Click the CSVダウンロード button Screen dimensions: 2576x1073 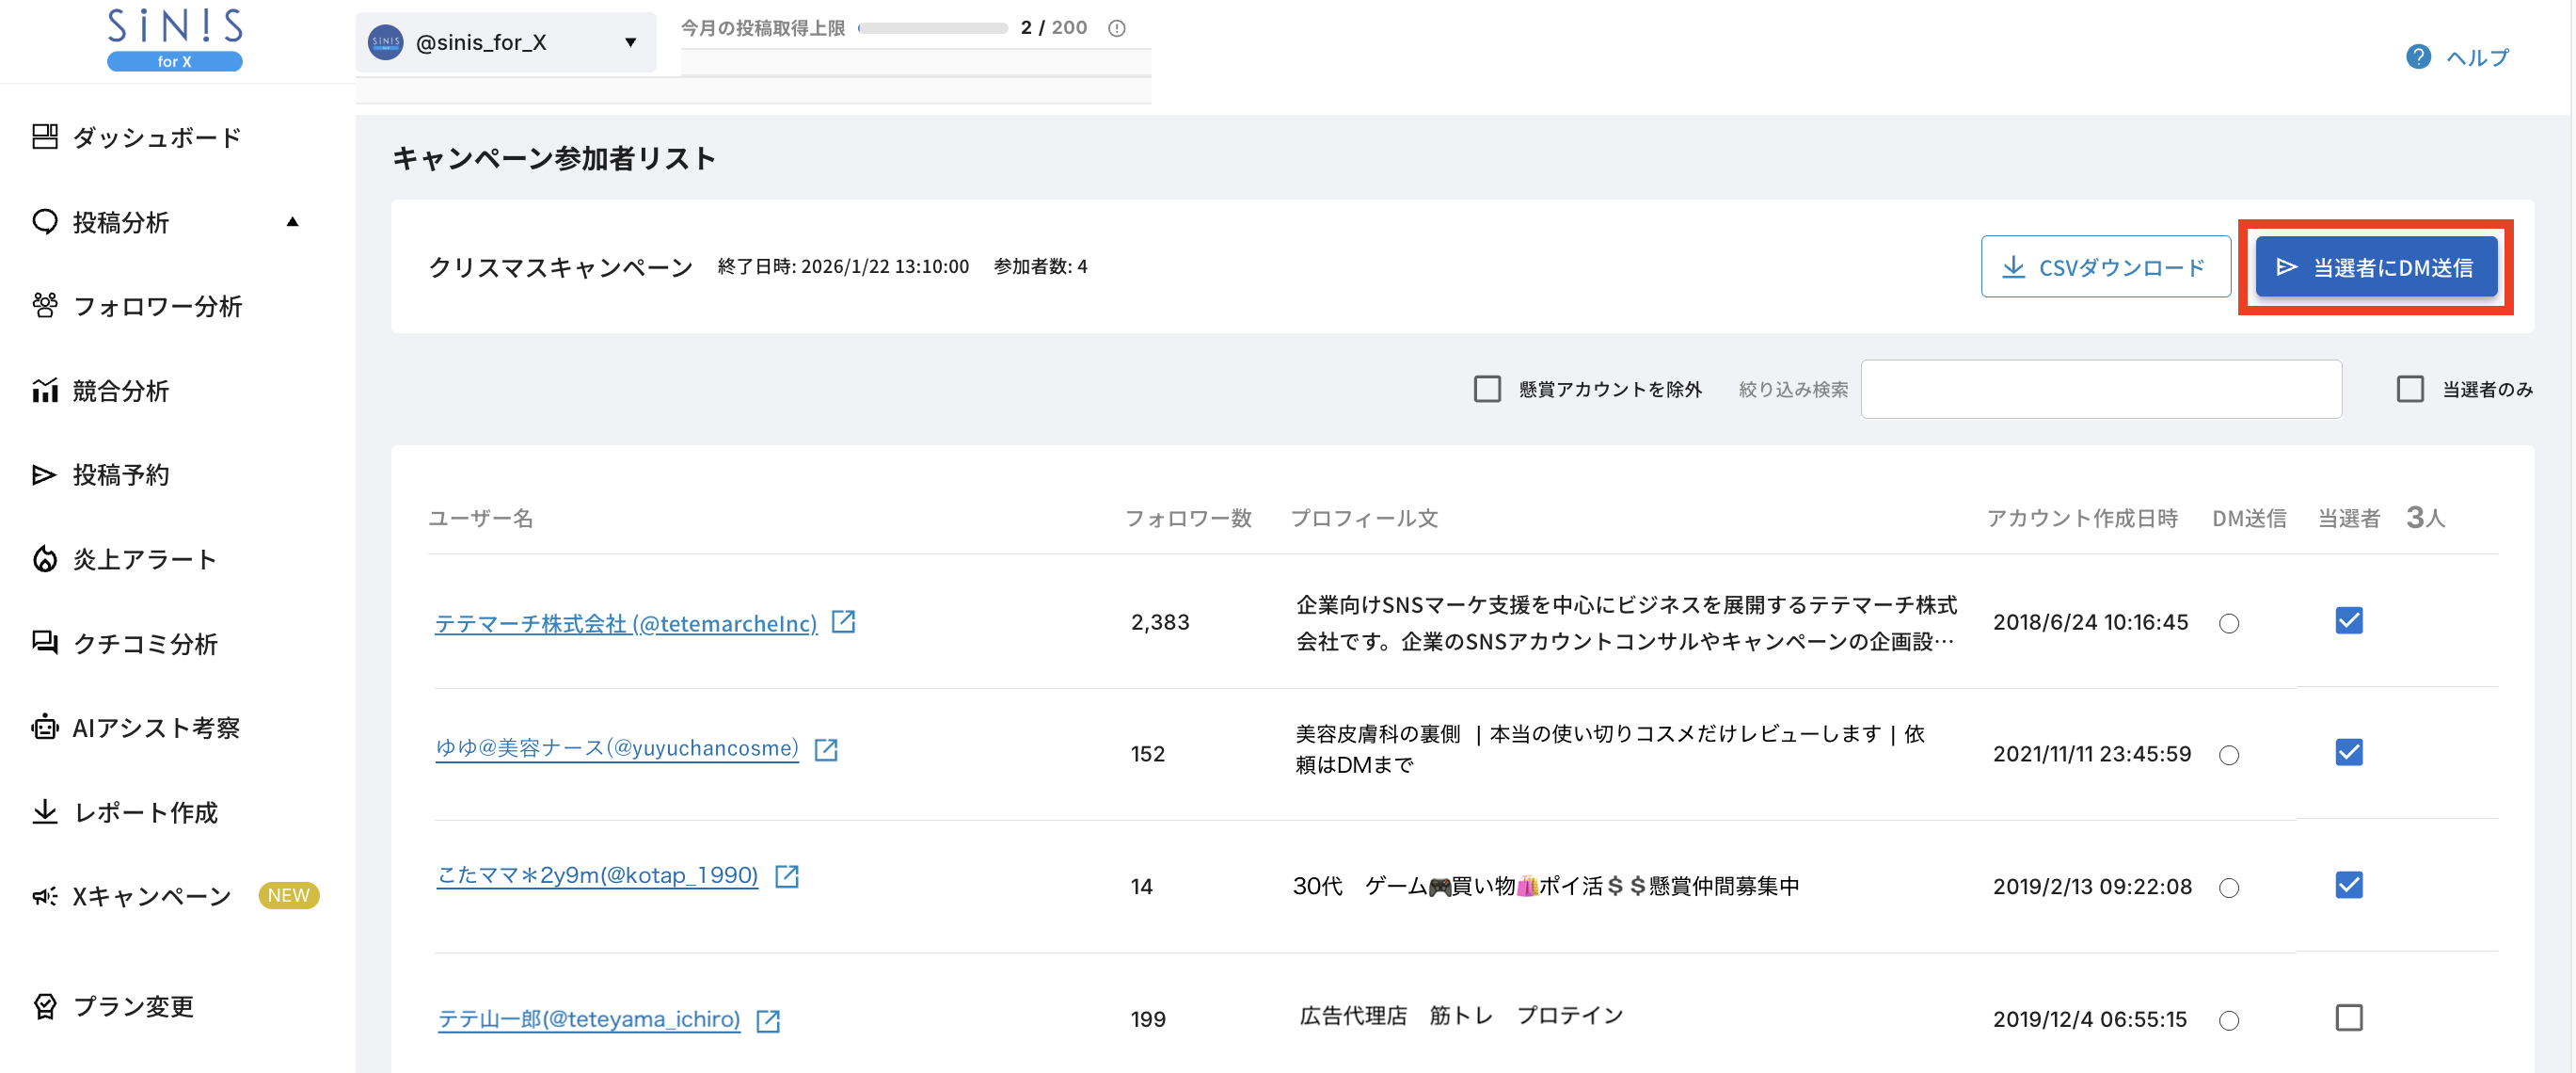pyautogui.click(x=2106, y=266)
